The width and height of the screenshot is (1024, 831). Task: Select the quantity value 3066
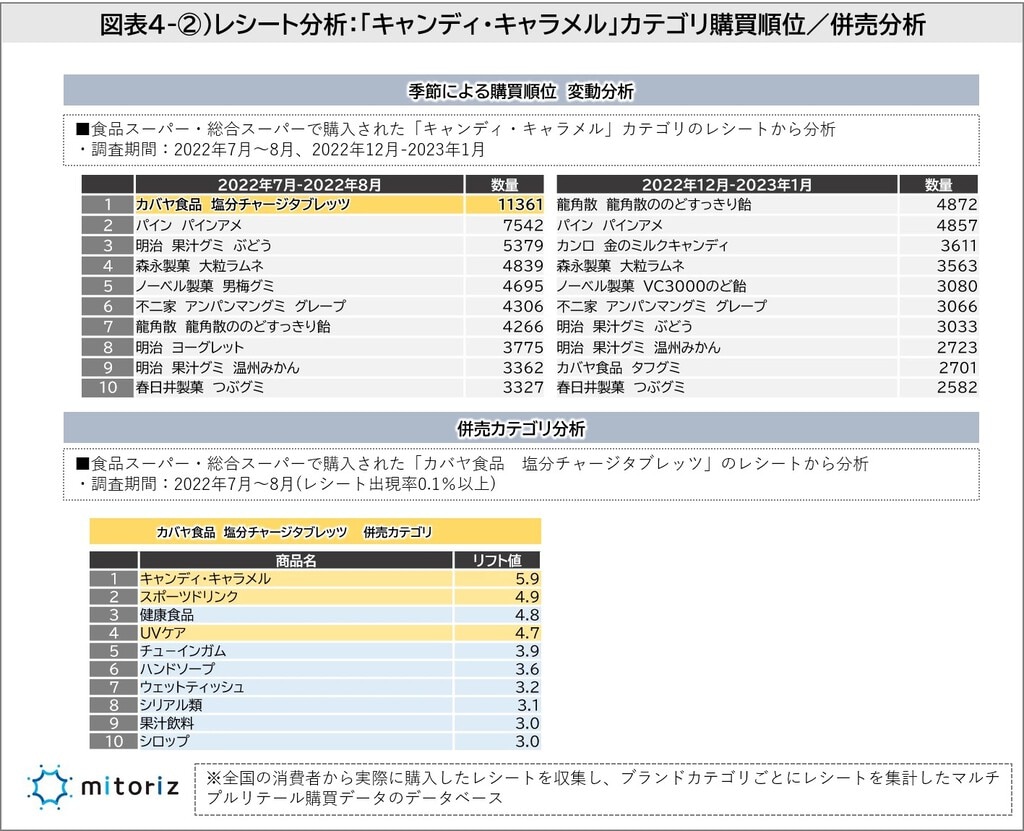click(x=957, y=306)
